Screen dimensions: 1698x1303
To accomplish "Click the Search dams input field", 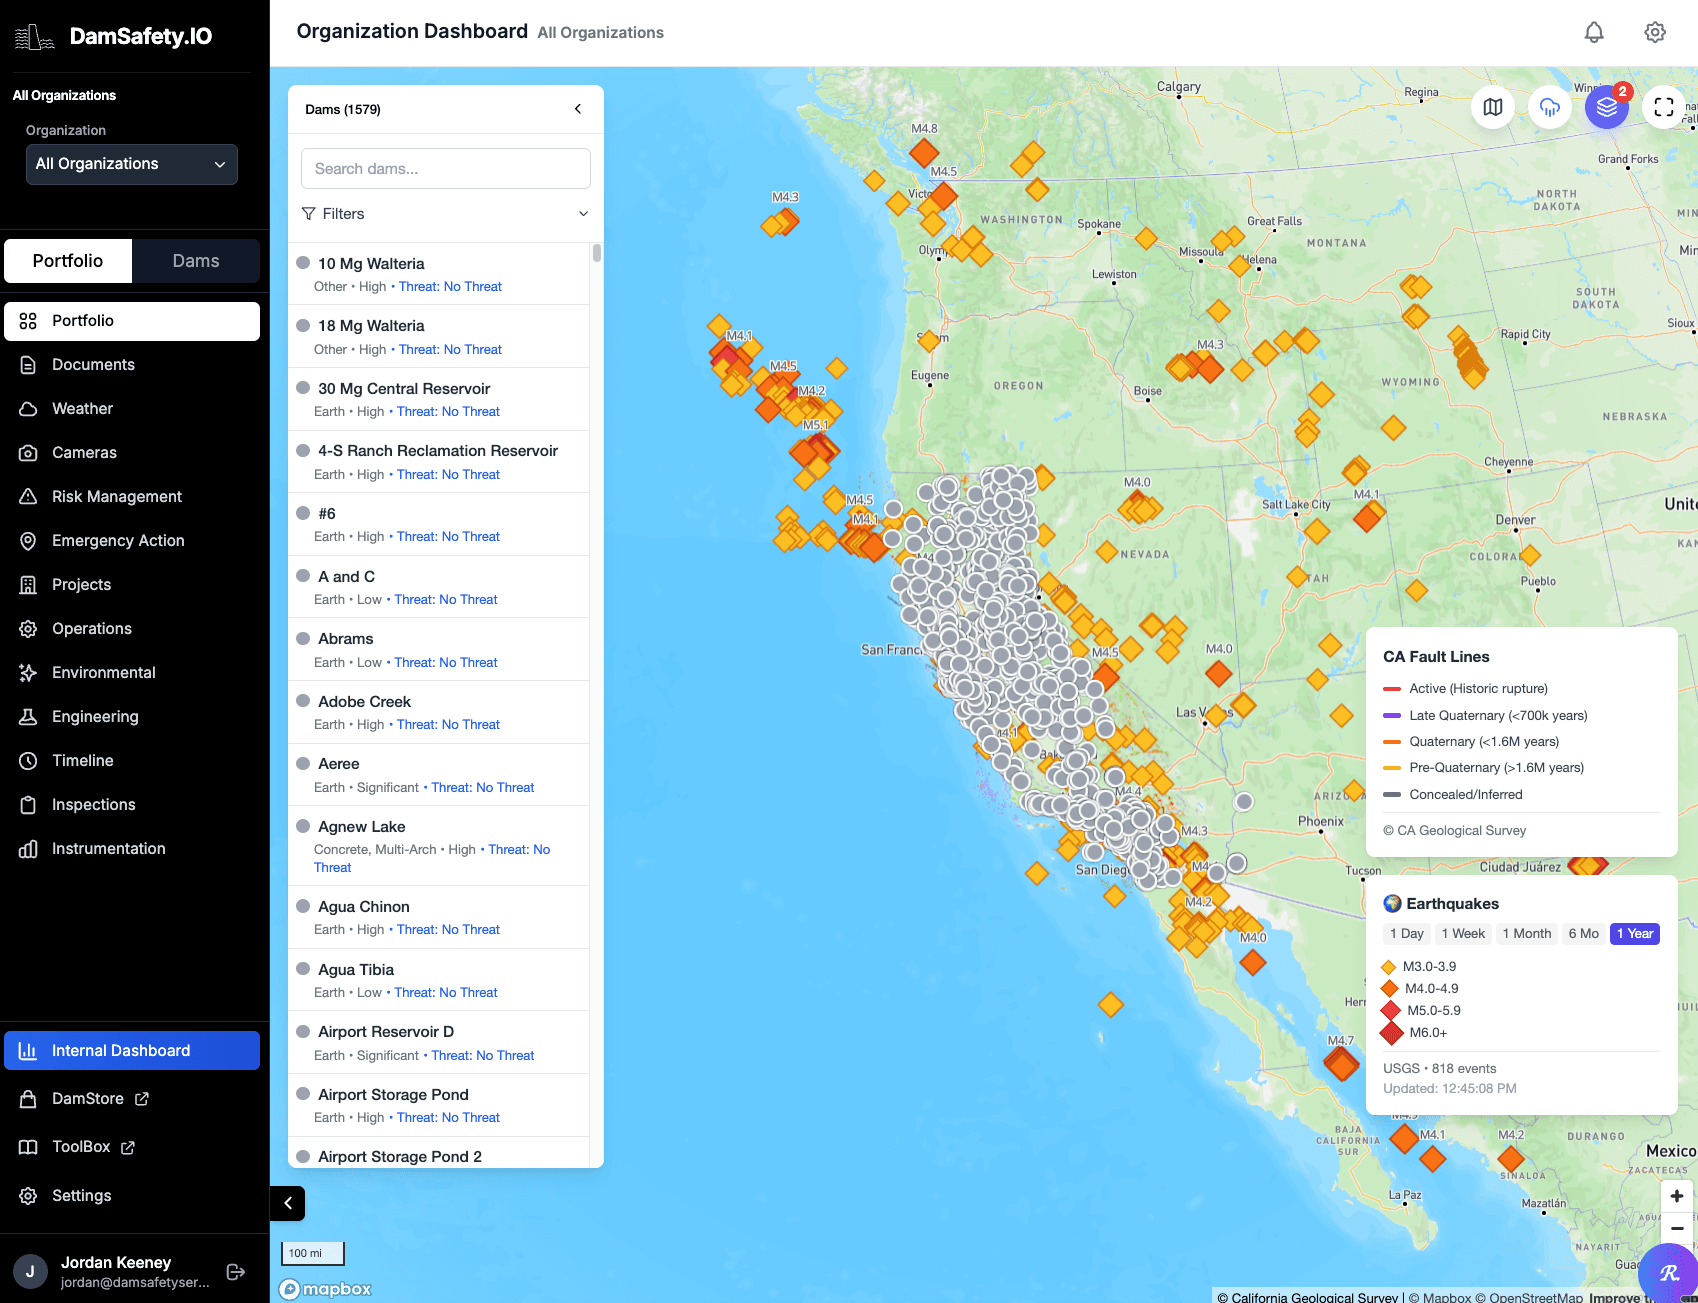I will tap(446, 169).
